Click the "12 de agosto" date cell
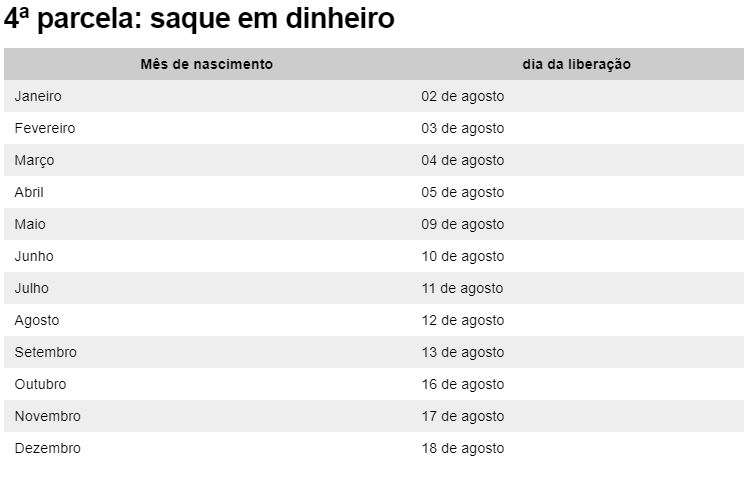Viewport: 745px width, 482px height. (462, 320)
